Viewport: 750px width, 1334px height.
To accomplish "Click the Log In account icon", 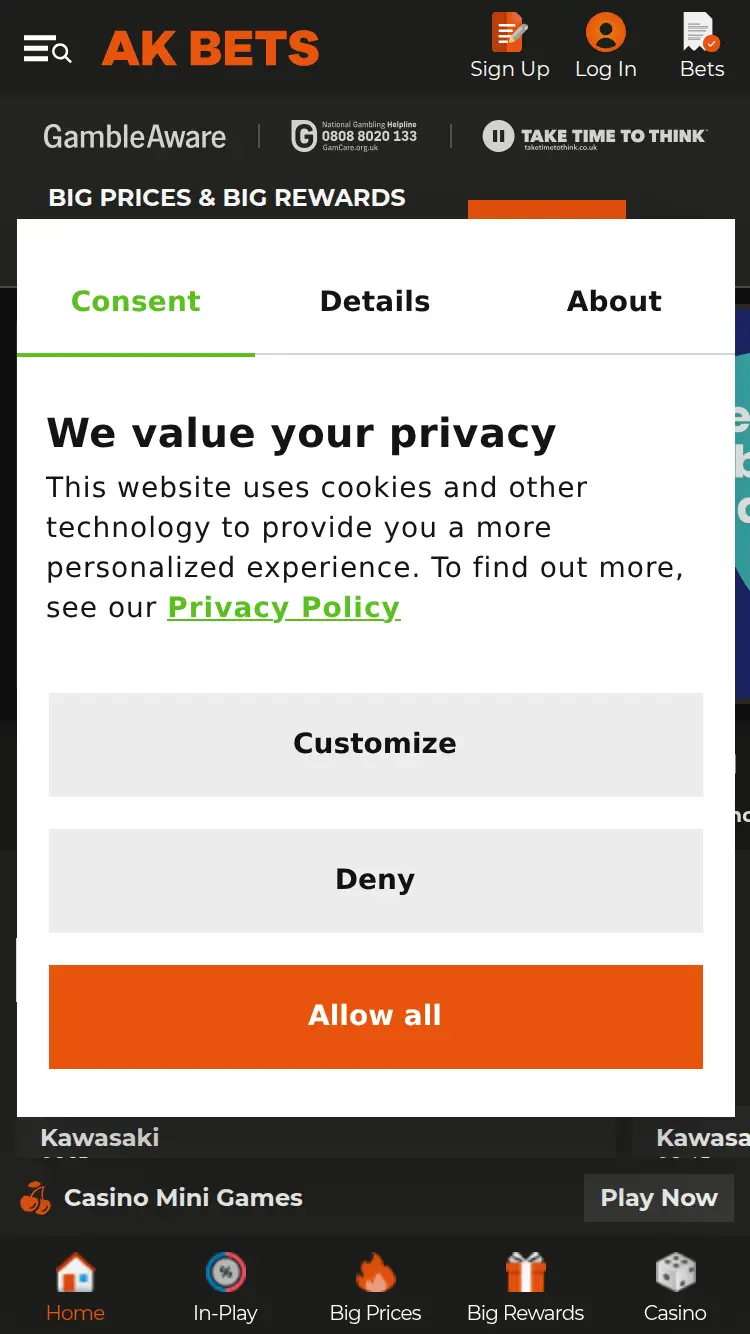I will 606,31.
